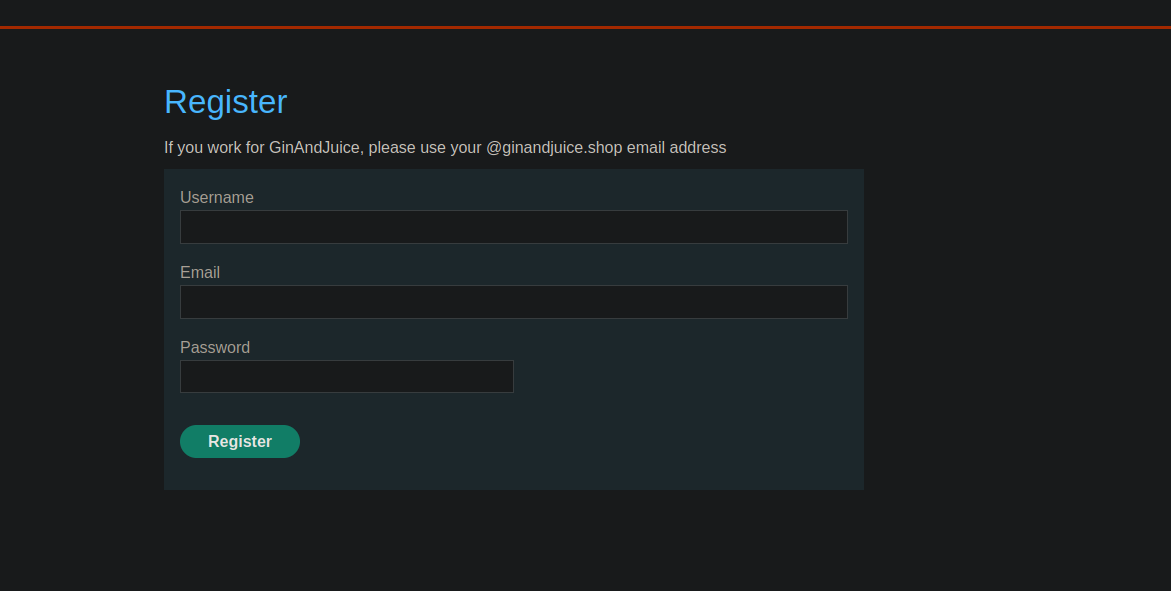Focus the Email text box
1171x591 pixels.
513,302
